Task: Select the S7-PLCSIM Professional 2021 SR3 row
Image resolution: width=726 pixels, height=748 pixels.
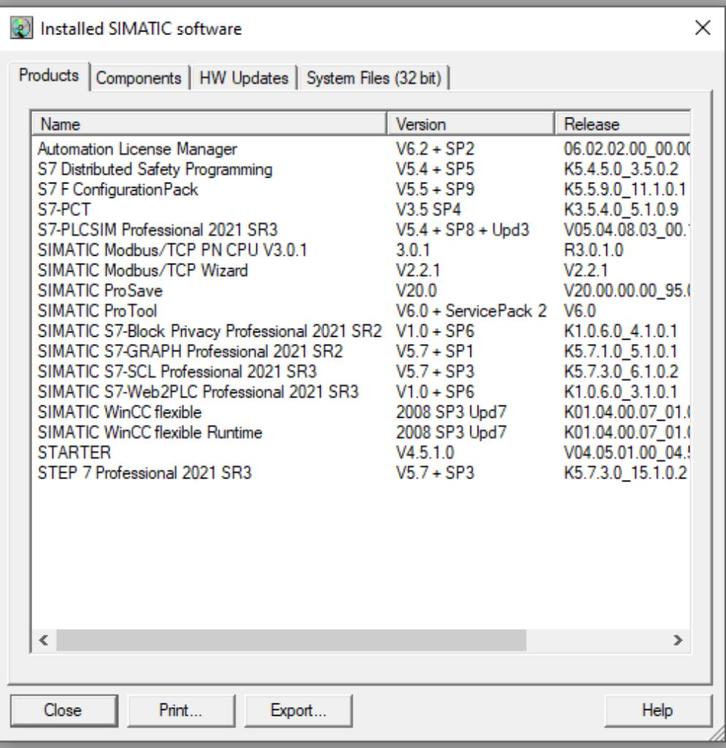Action: click(157, 230)
